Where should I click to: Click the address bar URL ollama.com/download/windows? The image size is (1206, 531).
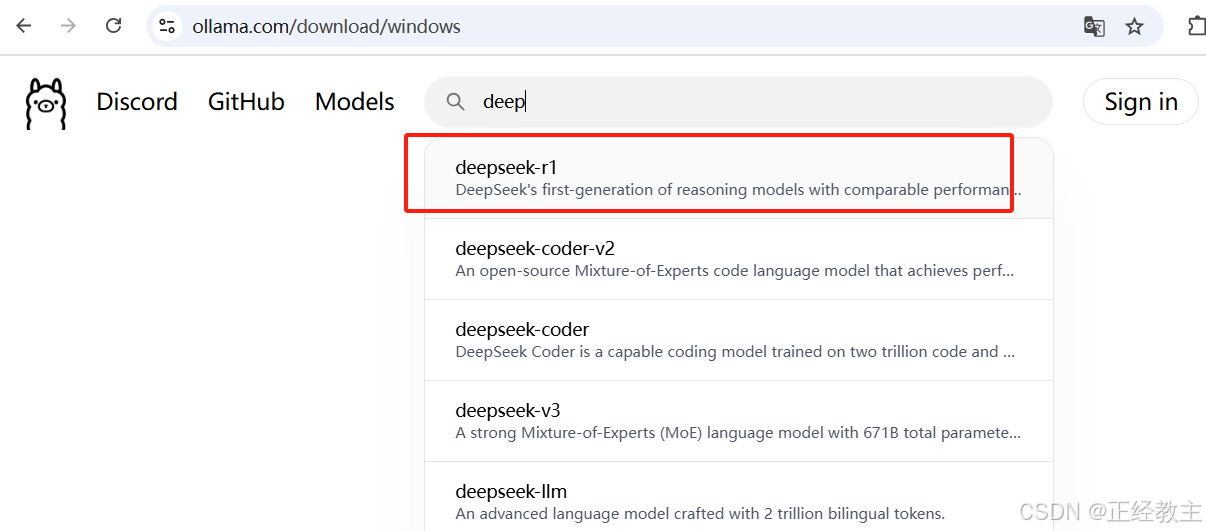coord(326,26)
